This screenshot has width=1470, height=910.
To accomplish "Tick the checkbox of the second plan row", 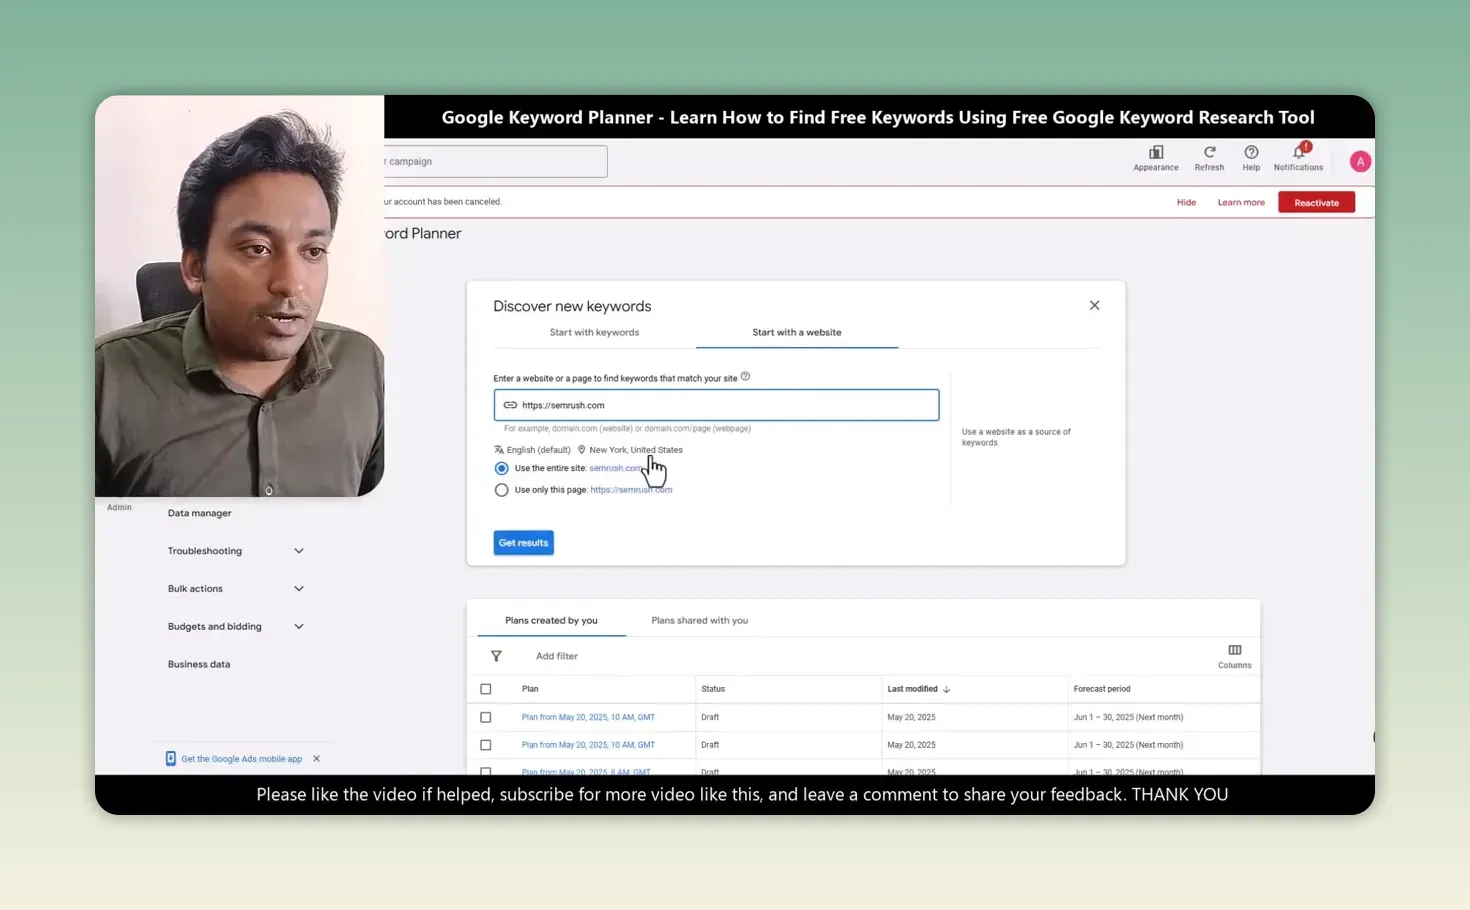I will (486, 745).
